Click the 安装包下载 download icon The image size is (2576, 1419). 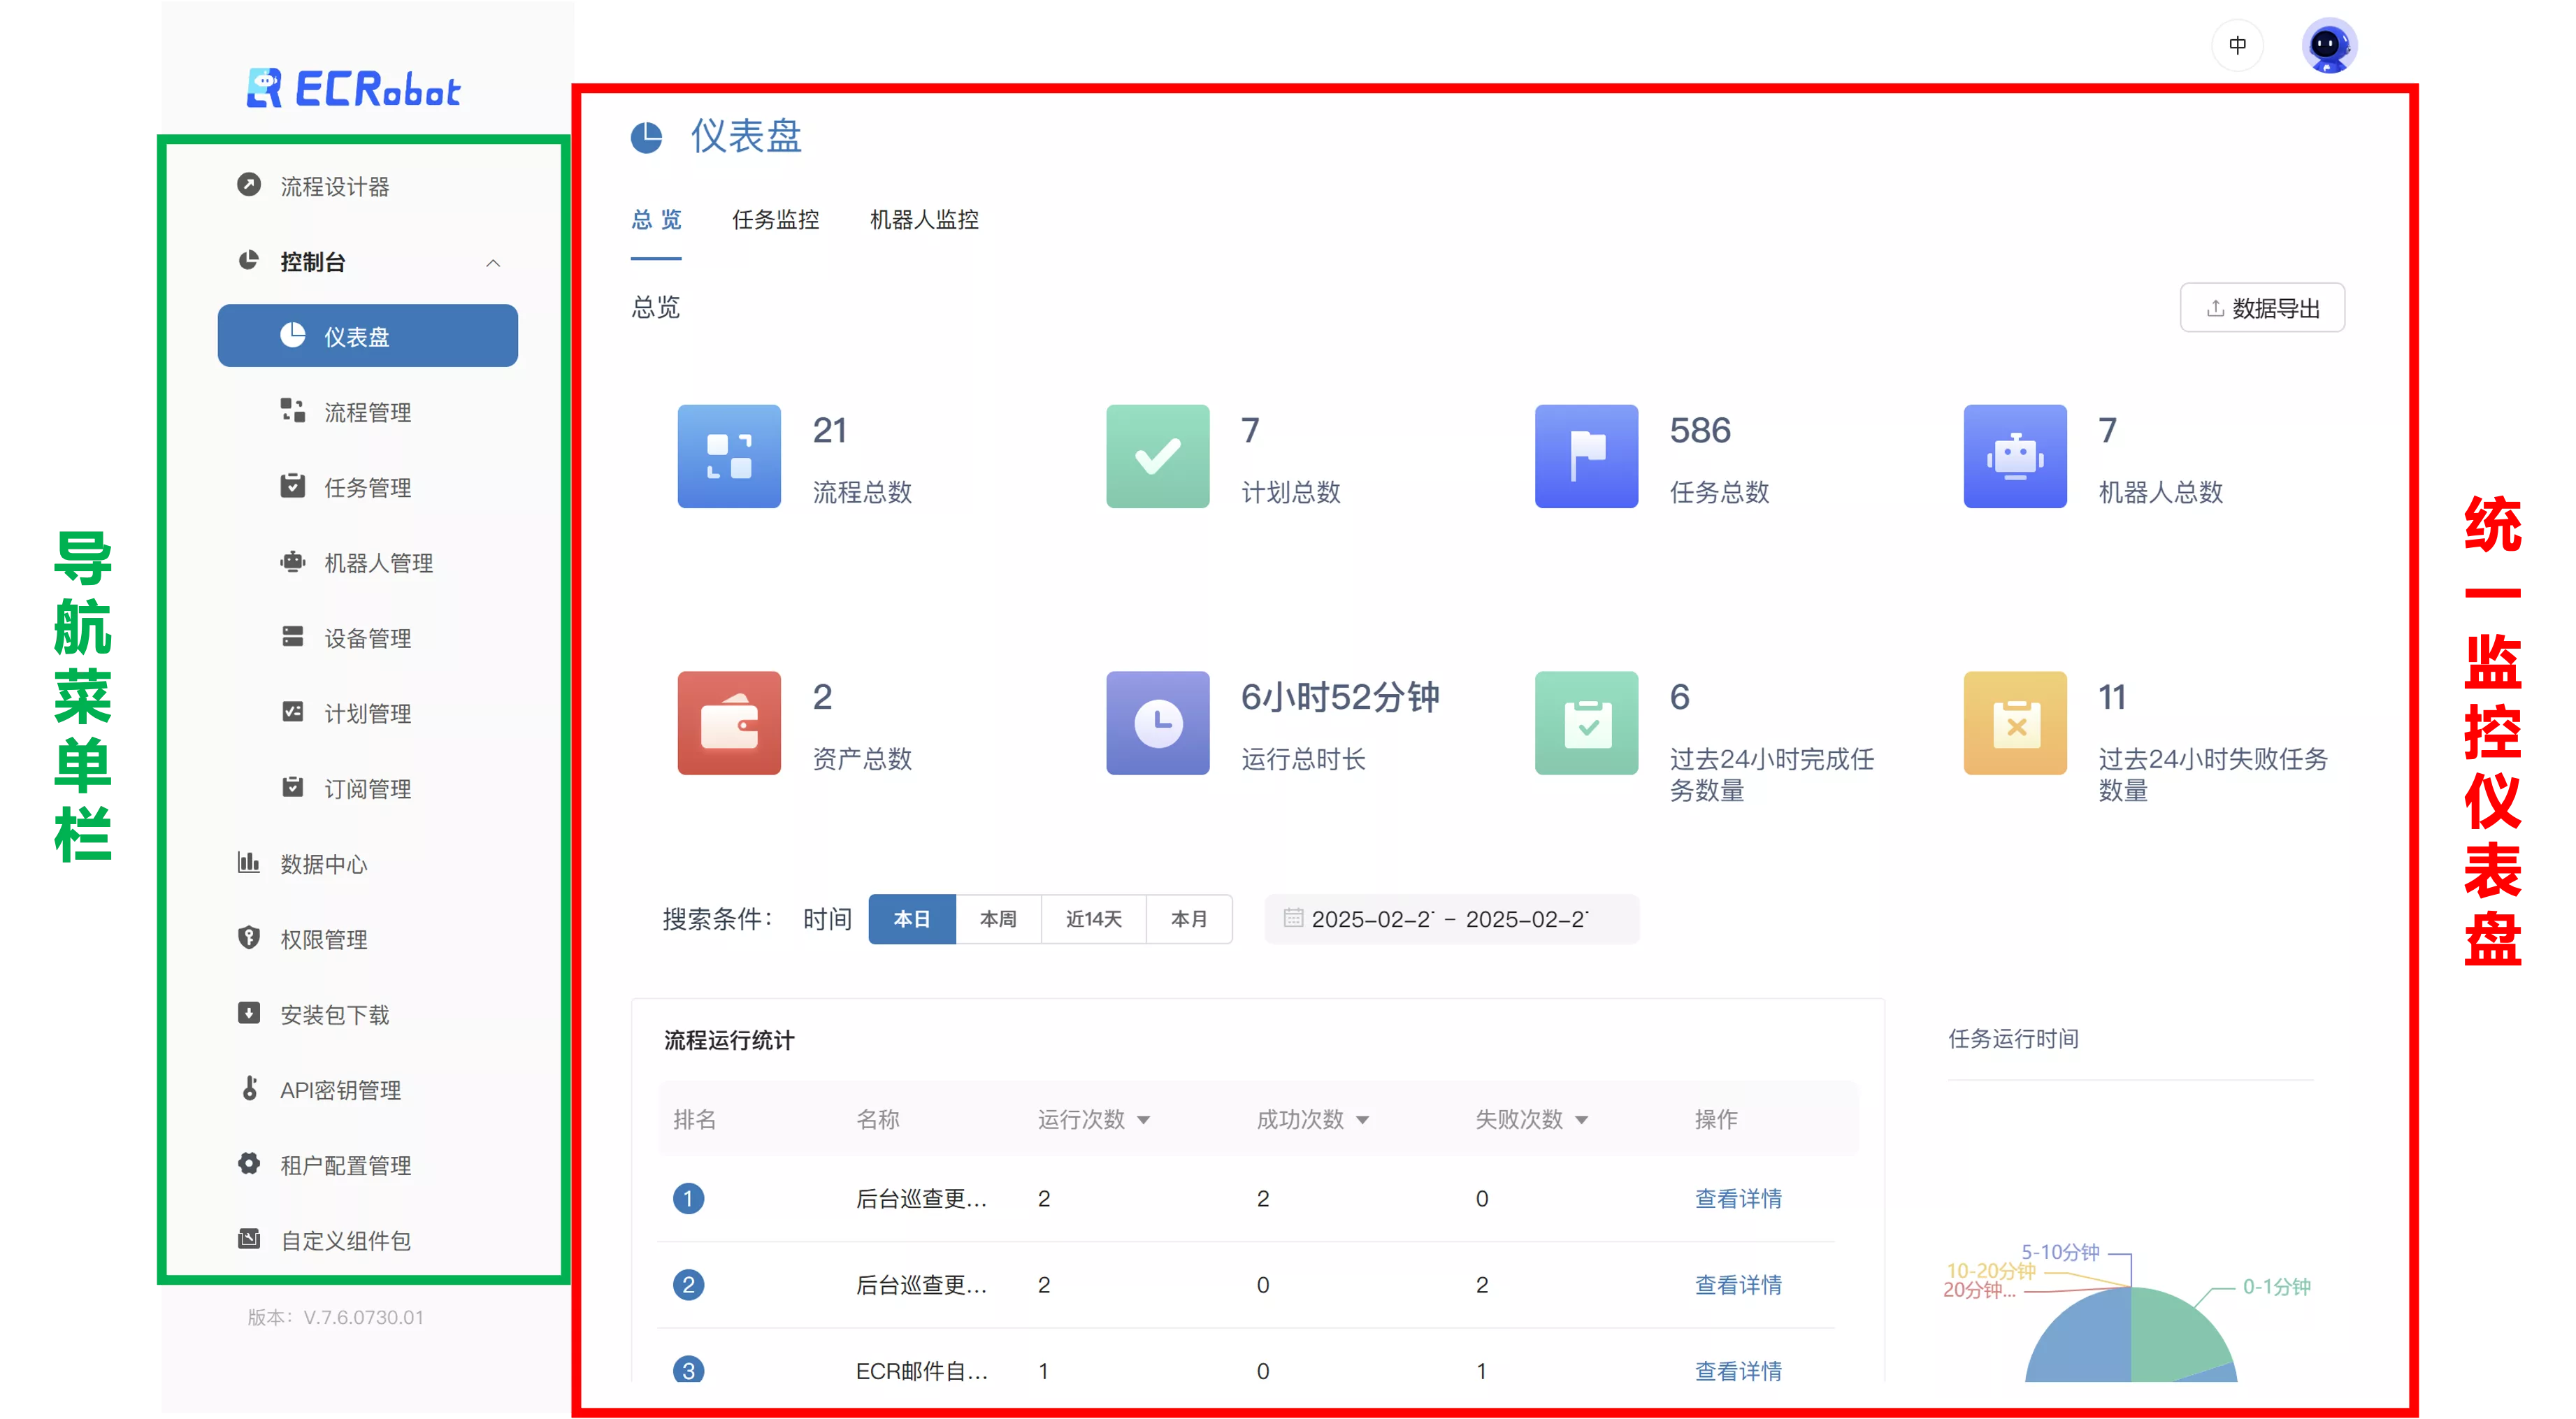pos(249,1013)
